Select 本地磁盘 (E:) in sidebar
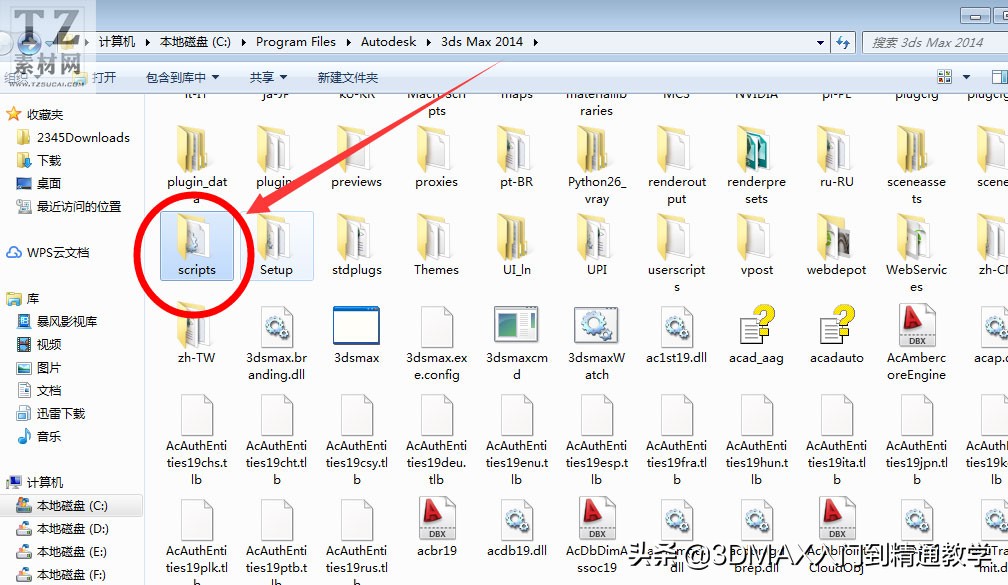Viewport: 1008px width, 585px height. [x=62, y=552]
